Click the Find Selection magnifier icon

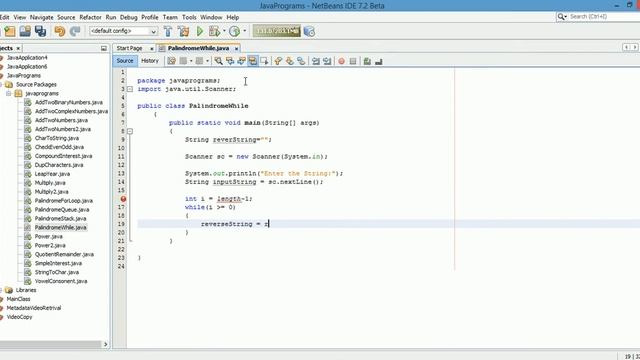coord(219,61)
